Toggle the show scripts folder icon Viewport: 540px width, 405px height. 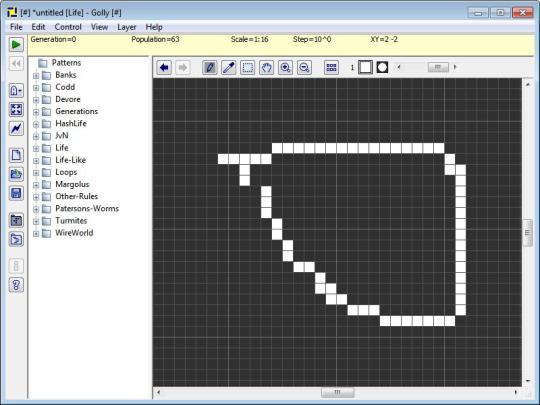[16, 239]
